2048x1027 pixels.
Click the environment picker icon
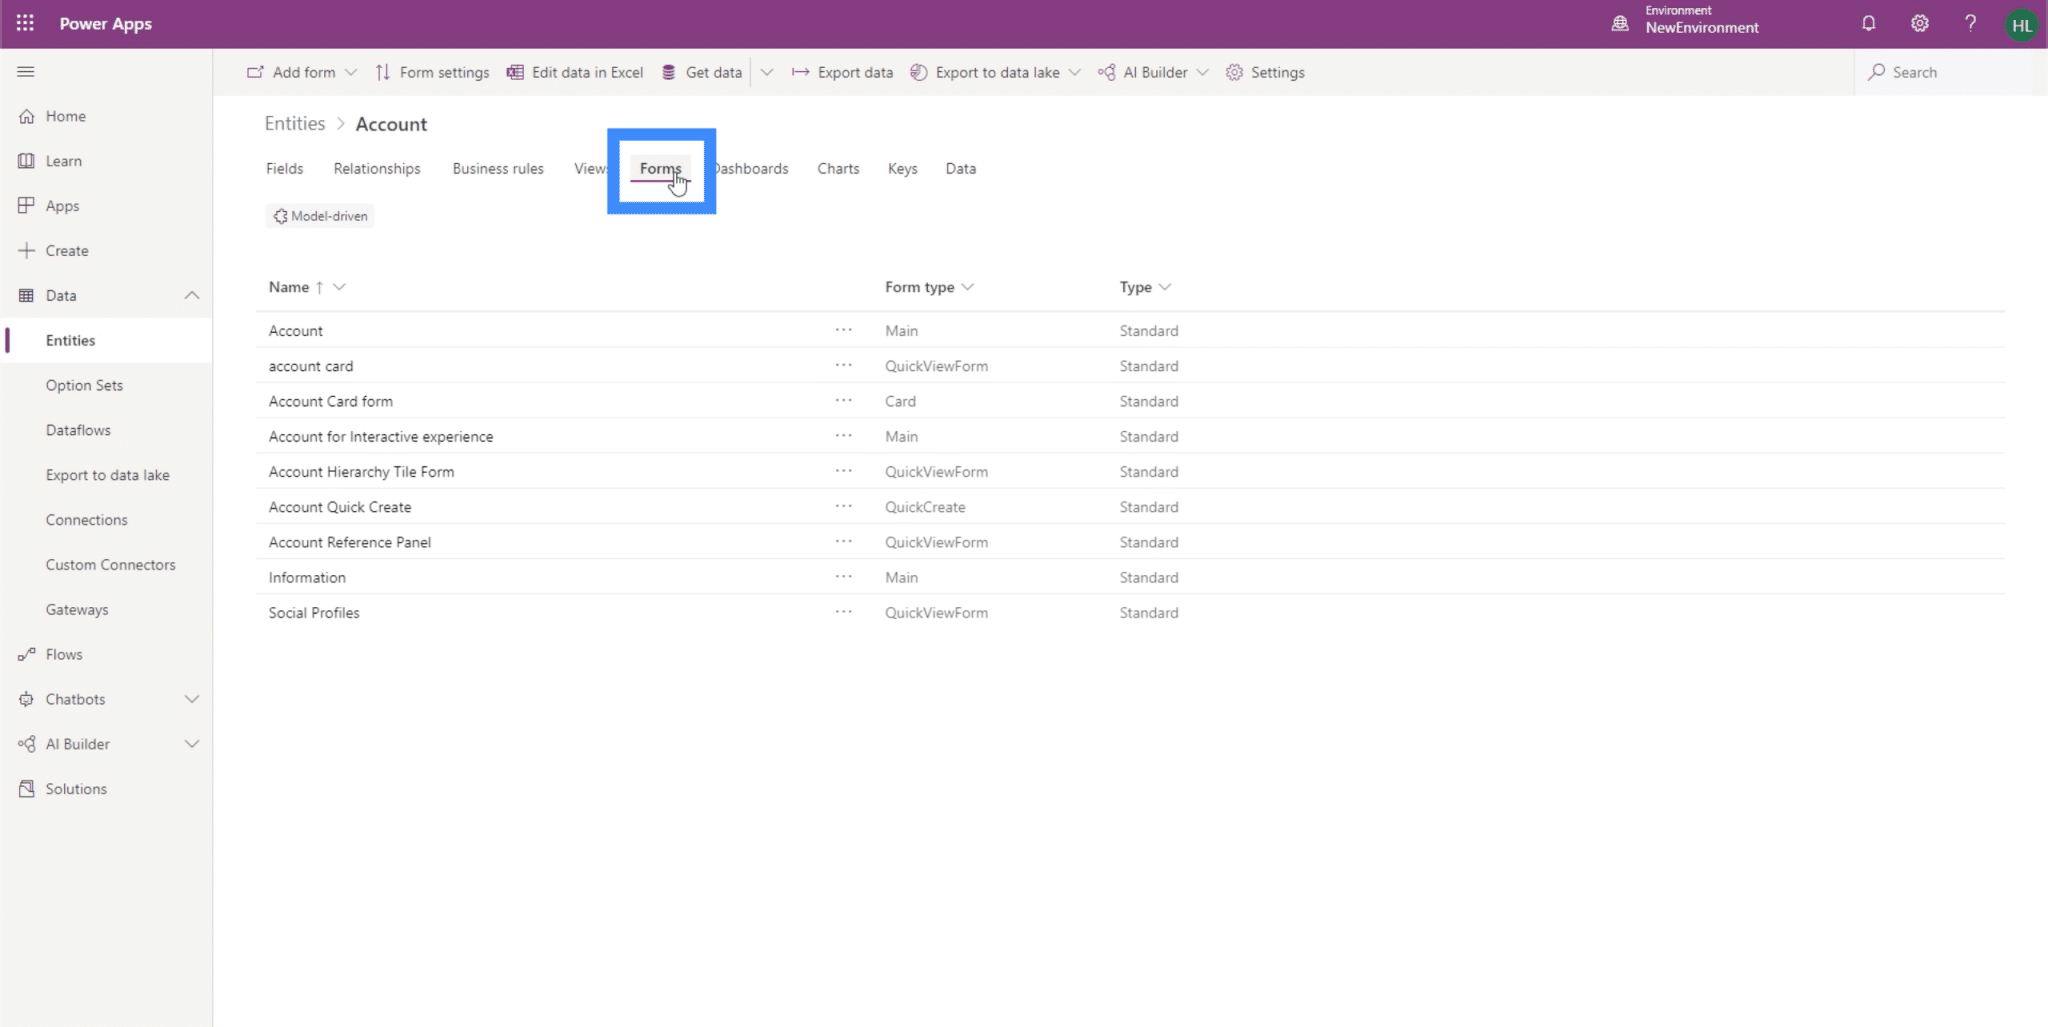pos(1620,23)
